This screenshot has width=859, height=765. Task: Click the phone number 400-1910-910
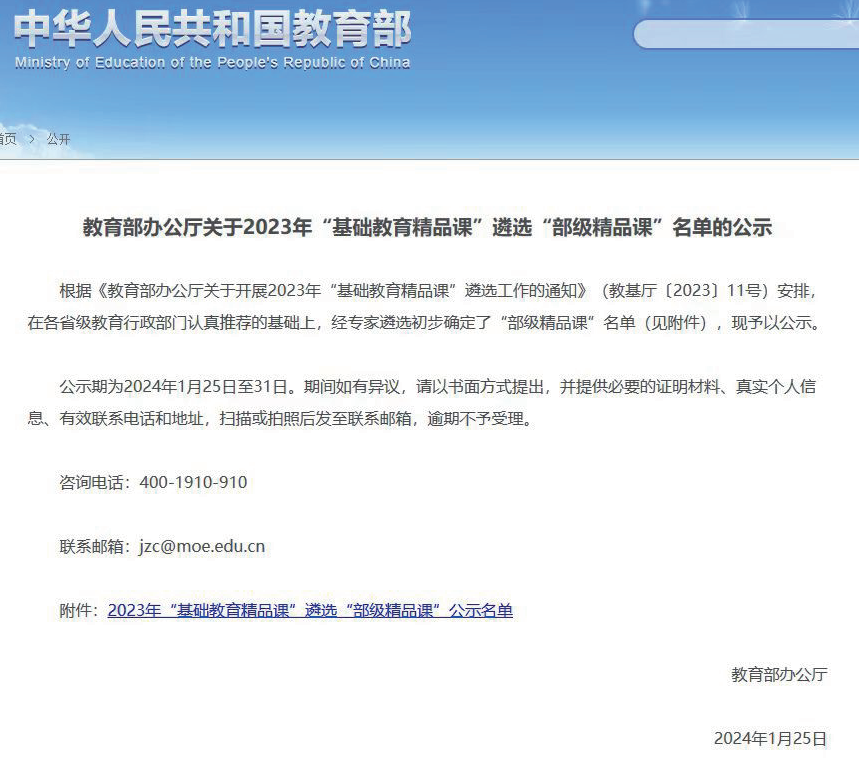tap(193, 482)
